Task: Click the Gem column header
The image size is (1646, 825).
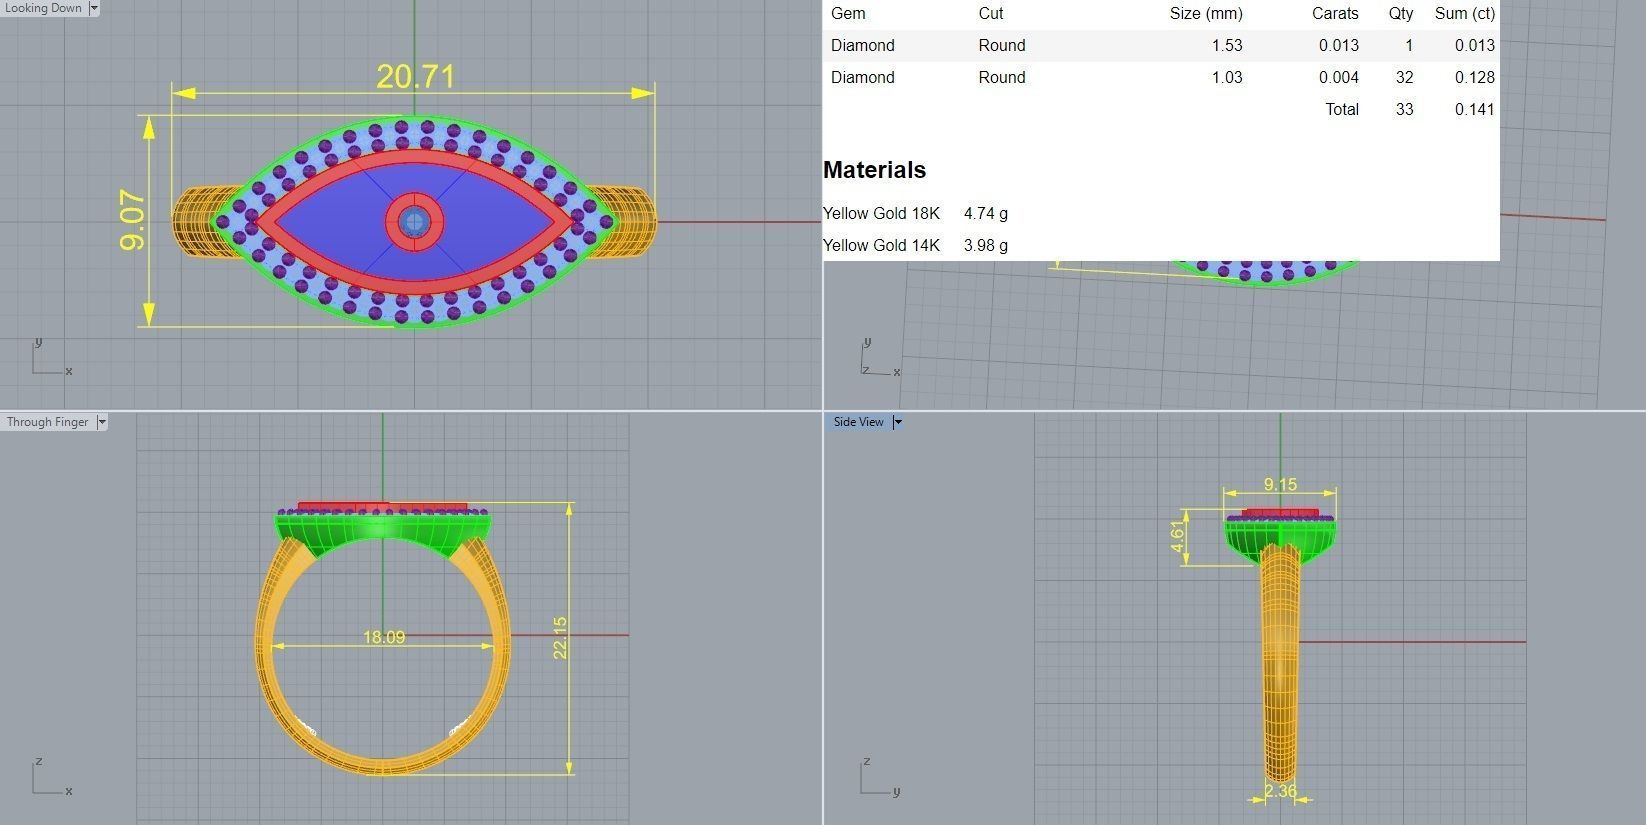Action: (x=848, y=13)
